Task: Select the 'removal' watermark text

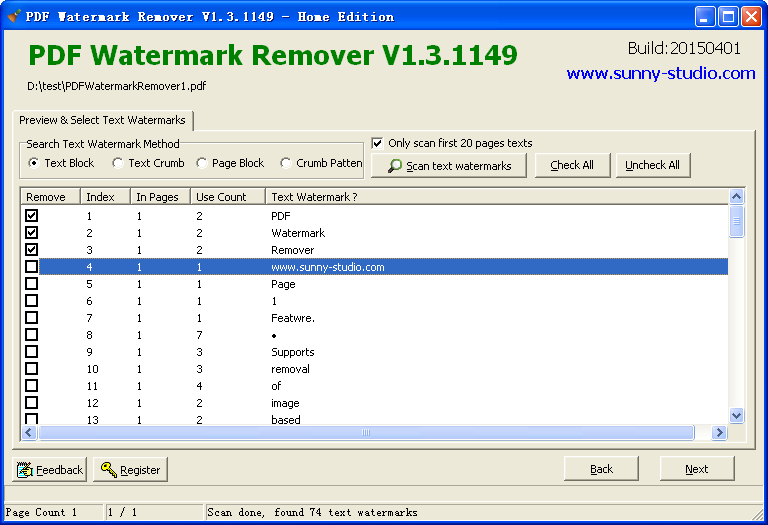Action: (290, 369)
